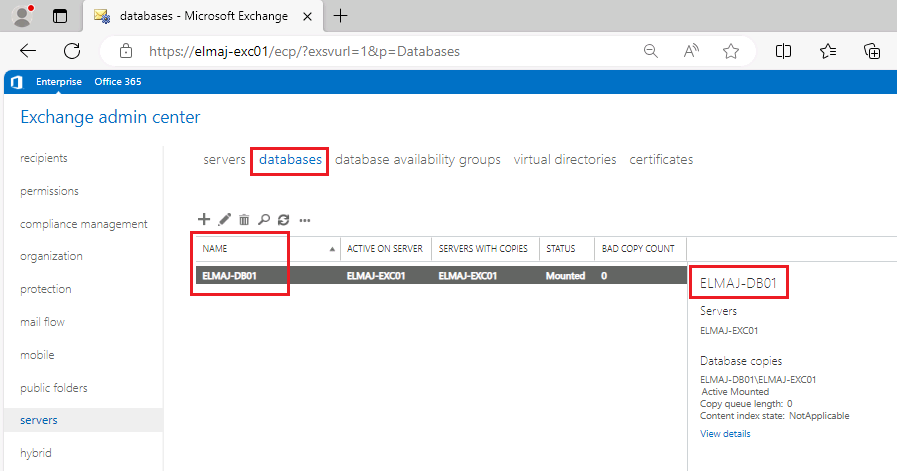Click the search magnifier icon in toolbar
897x471 pixels.
pyautogui.click(x=264, y=219)
